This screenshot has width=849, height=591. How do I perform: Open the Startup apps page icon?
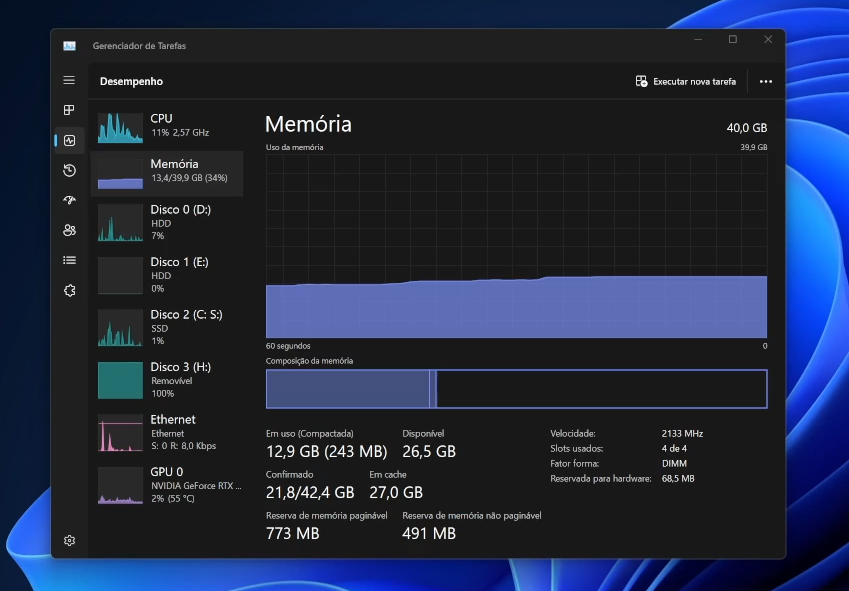(69, 200)
